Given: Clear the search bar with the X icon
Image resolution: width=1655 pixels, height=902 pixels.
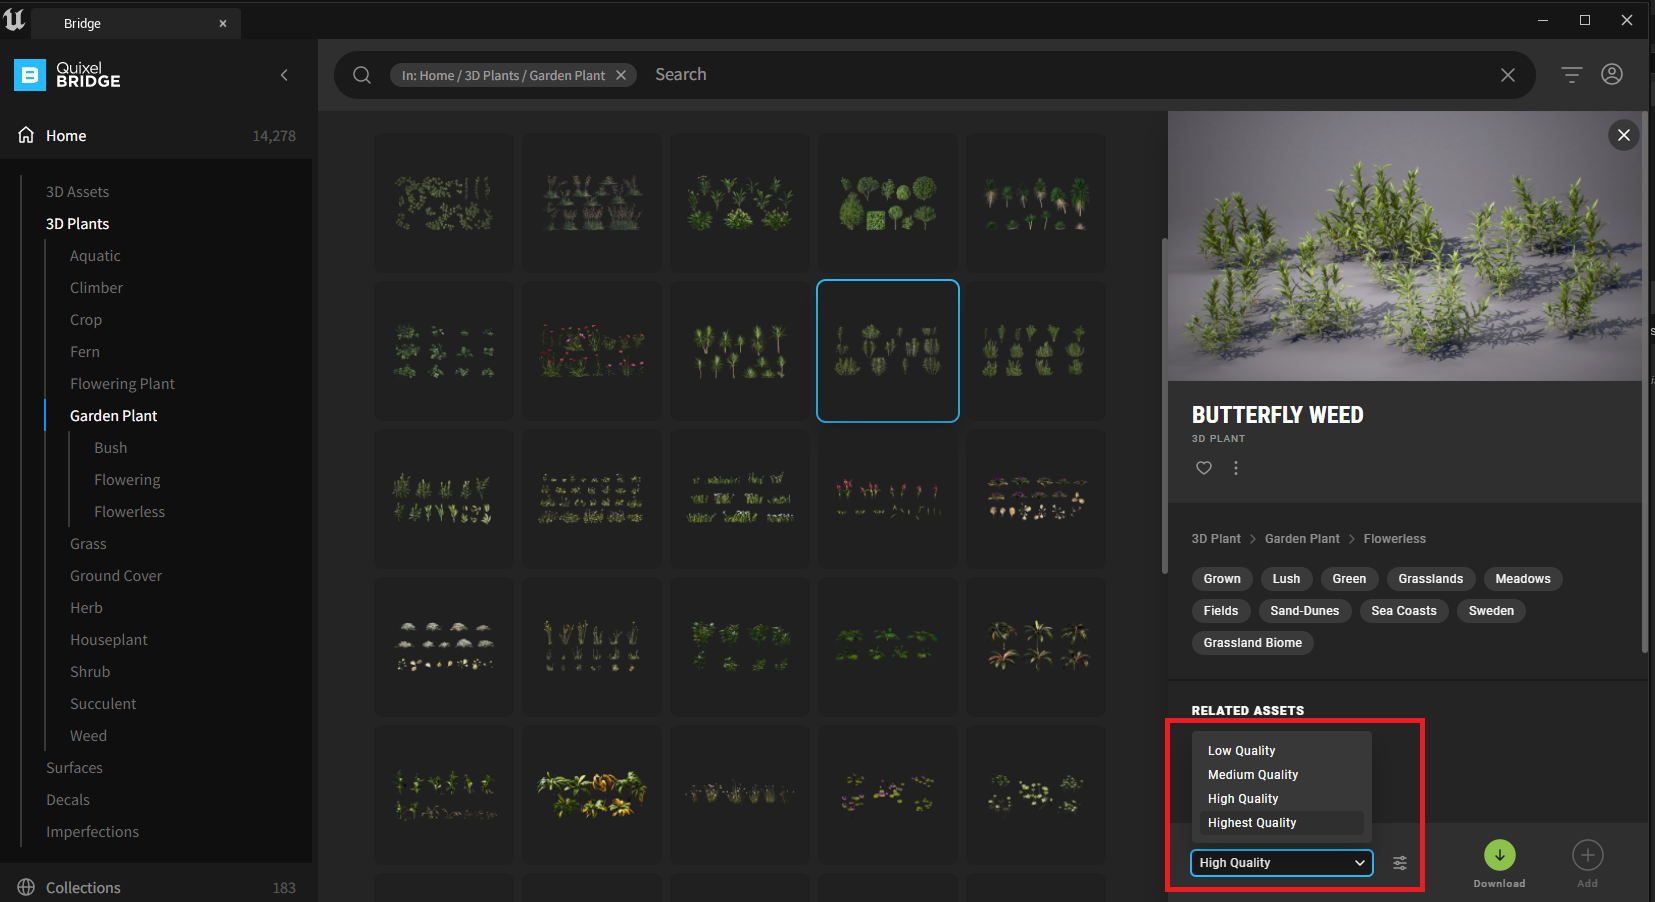Looking at the screenshot, I should tap(1508, 75).
